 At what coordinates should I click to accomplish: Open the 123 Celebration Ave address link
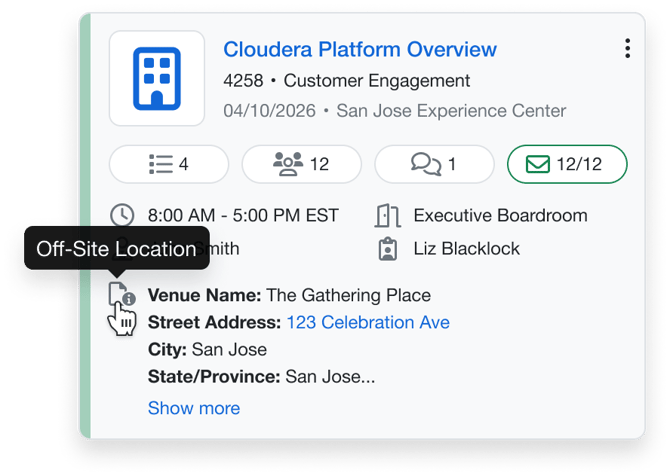click(x=368, y=322)
